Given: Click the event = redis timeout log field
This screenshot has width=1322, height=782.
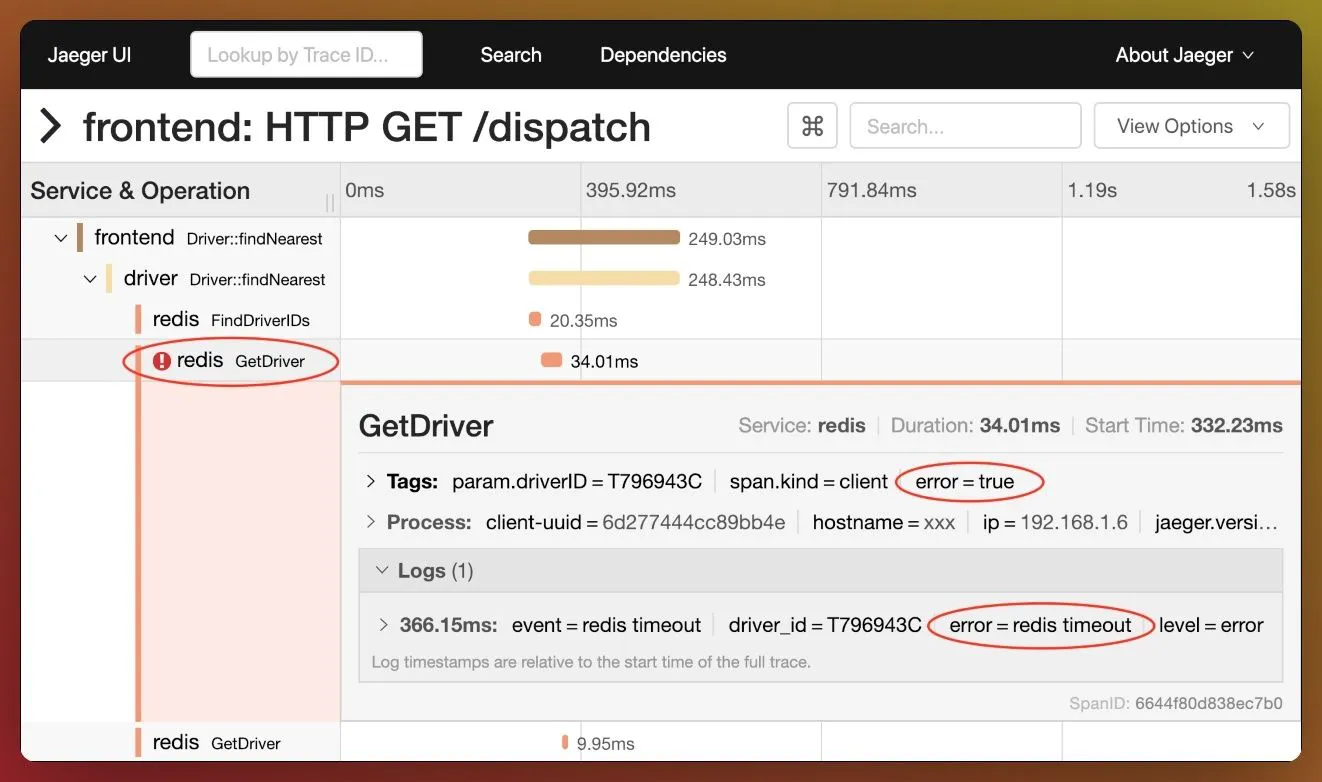Looking at the screenshot, I should [x=606, y=625].
